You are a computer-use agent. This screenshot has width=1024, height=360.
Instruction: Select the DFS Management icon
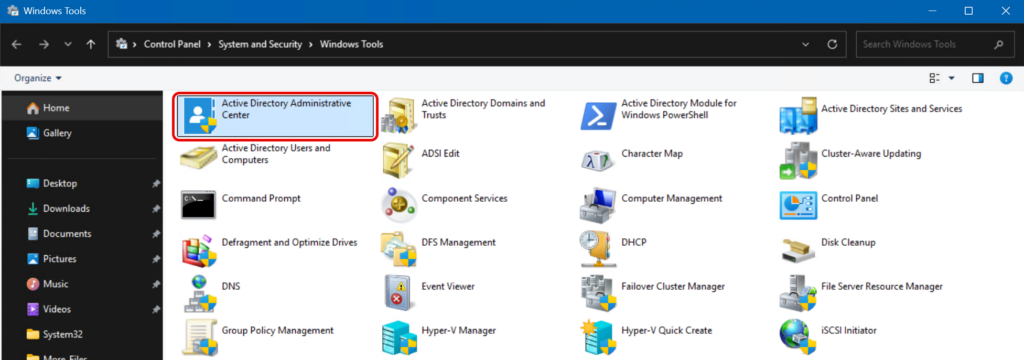click(399, 249)
